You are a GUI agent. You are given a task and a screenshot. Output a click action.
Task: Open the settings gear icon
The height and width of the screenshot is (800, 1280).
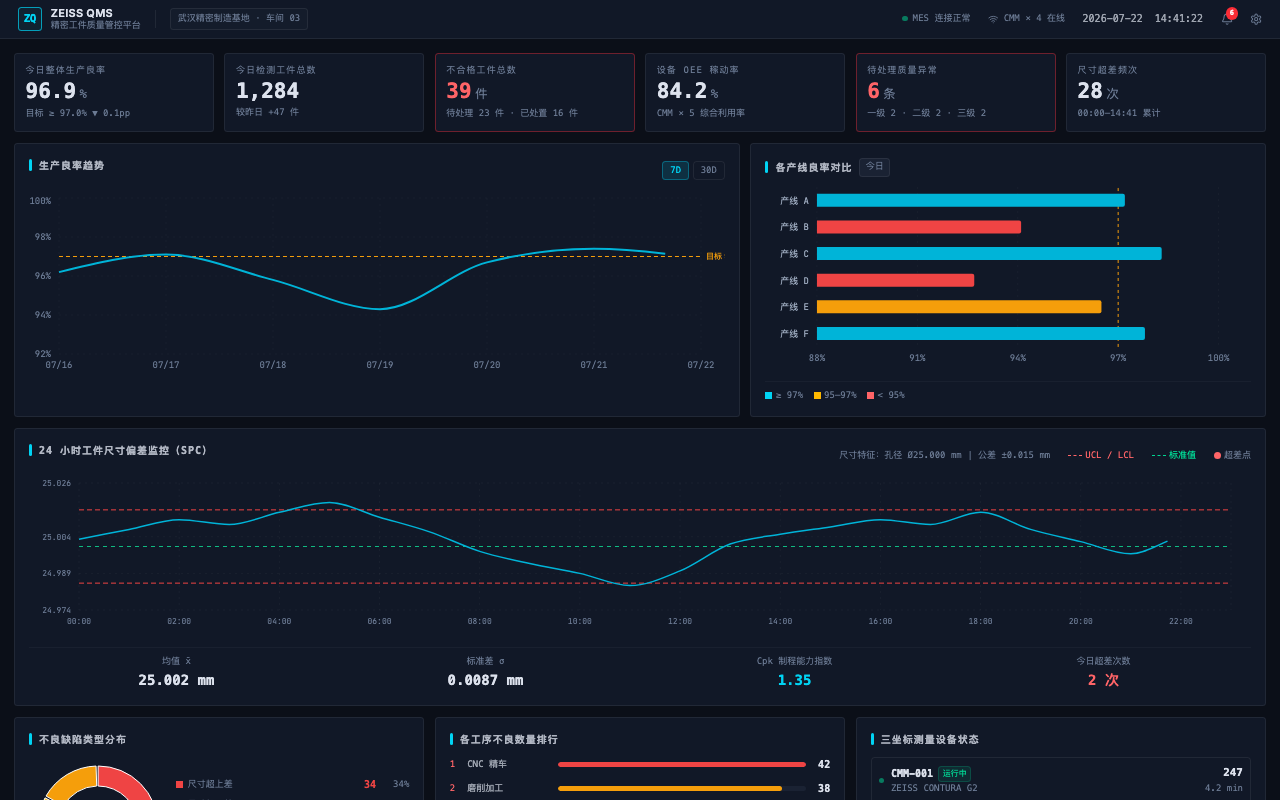point(1256,19)
